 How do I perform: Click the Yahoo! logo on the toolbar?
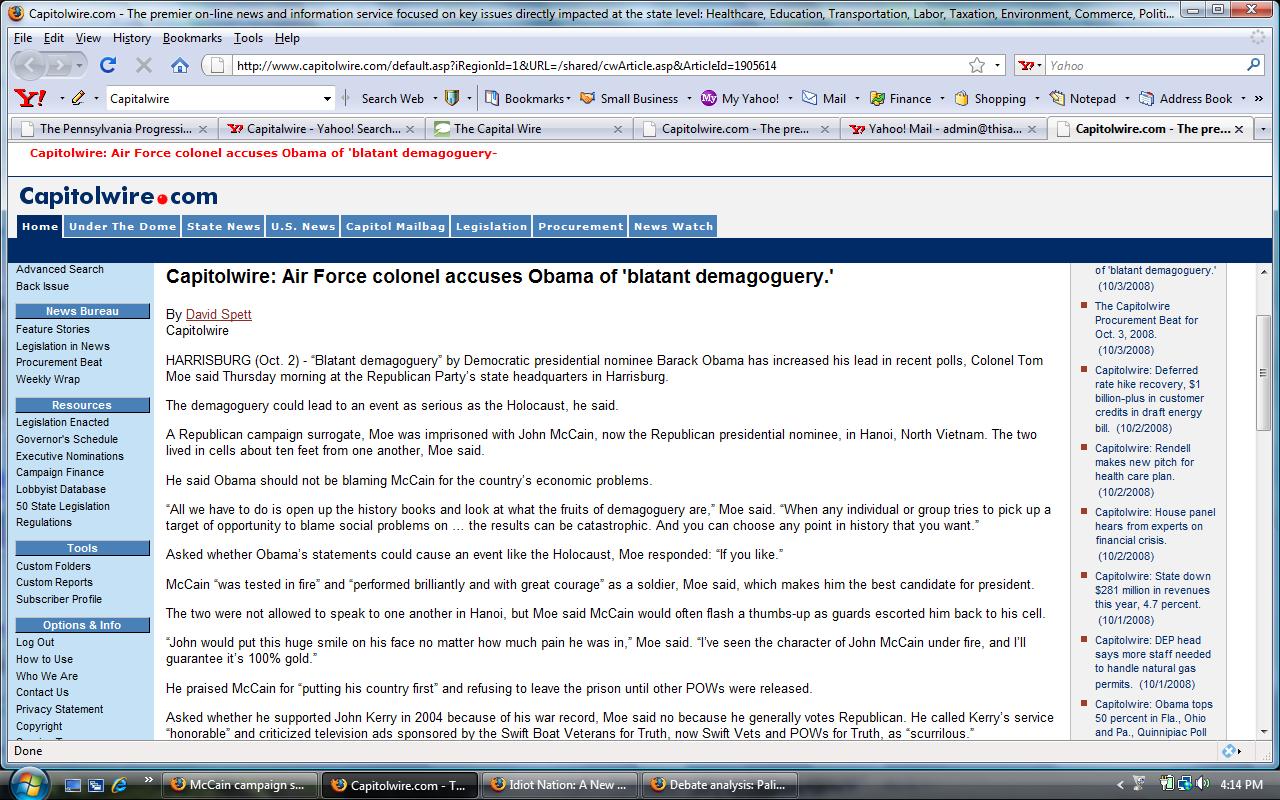[30, 98]
